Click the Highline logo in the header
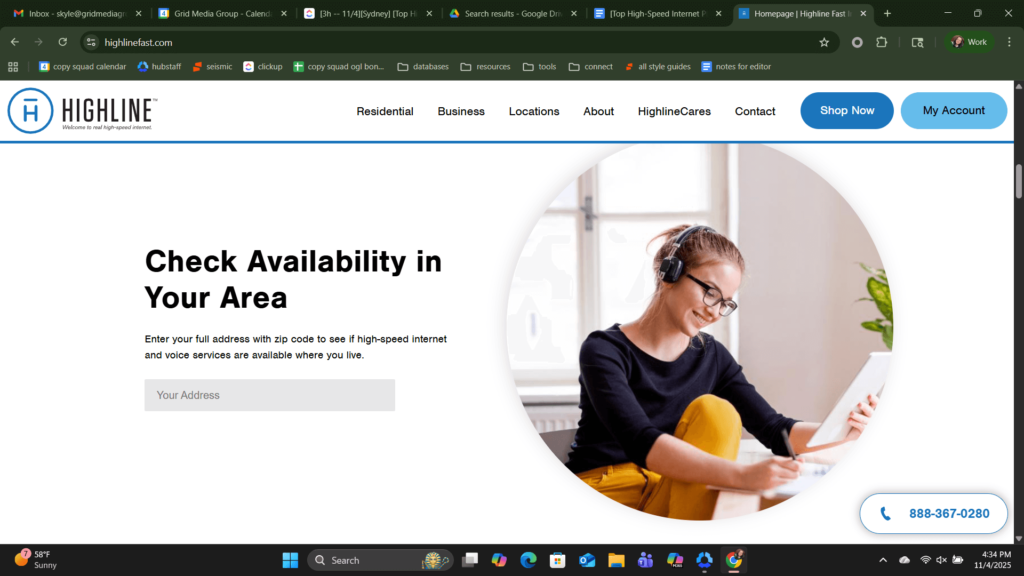1024x576 pixels. (x=82, y=111)
